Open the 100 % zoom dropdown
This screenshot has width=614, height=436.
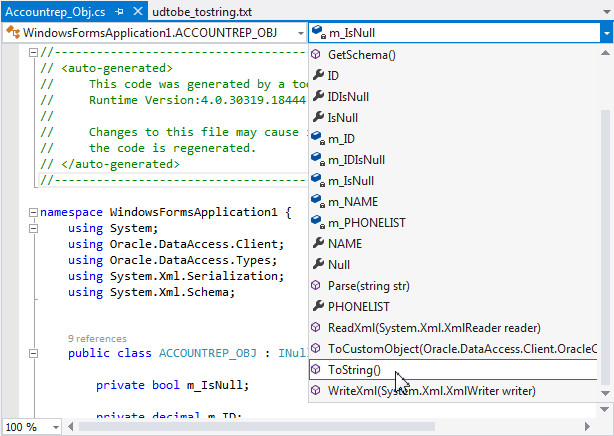pyautogui.click(x=56, y=427)
